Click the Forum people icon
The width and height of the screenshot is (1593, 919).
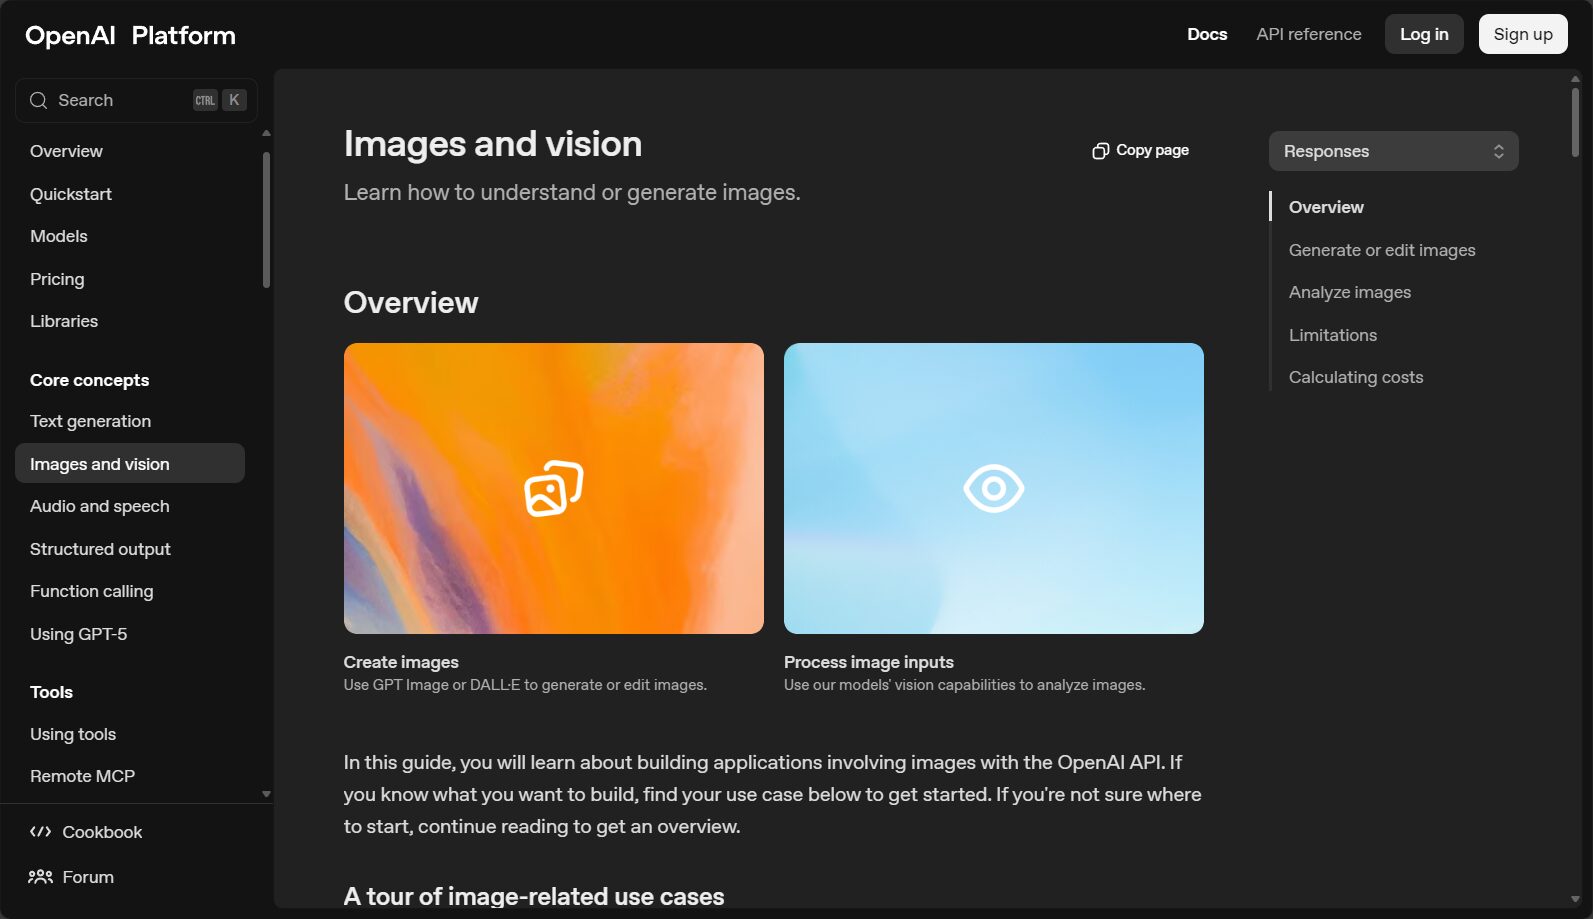coord(40,877)
